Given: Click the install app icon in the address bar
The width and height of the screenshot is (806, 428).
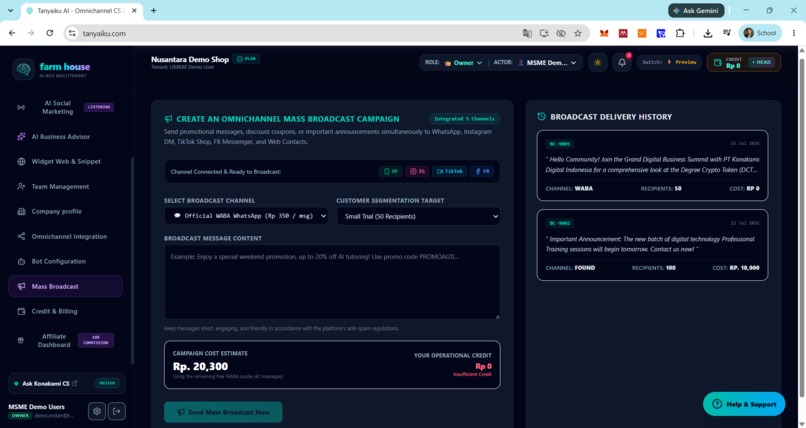Looking at the screenshot, I should coord(544,33).
